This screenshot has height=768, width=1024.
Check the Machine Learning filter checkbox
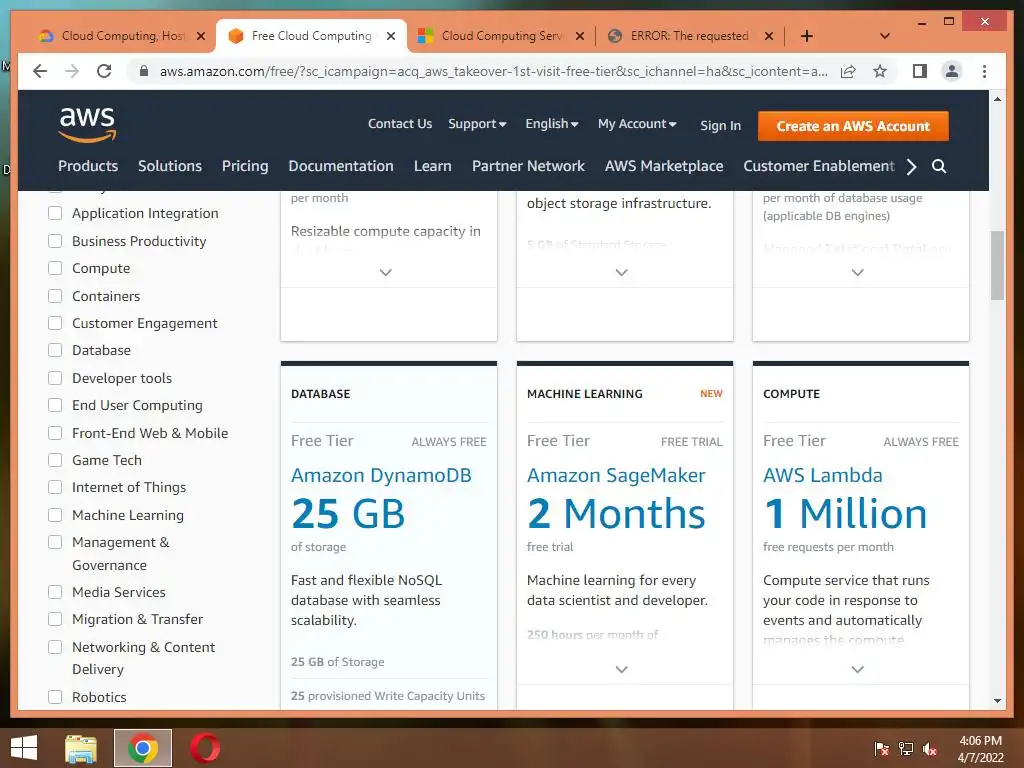pyautogui.click(x=56, y=515)
